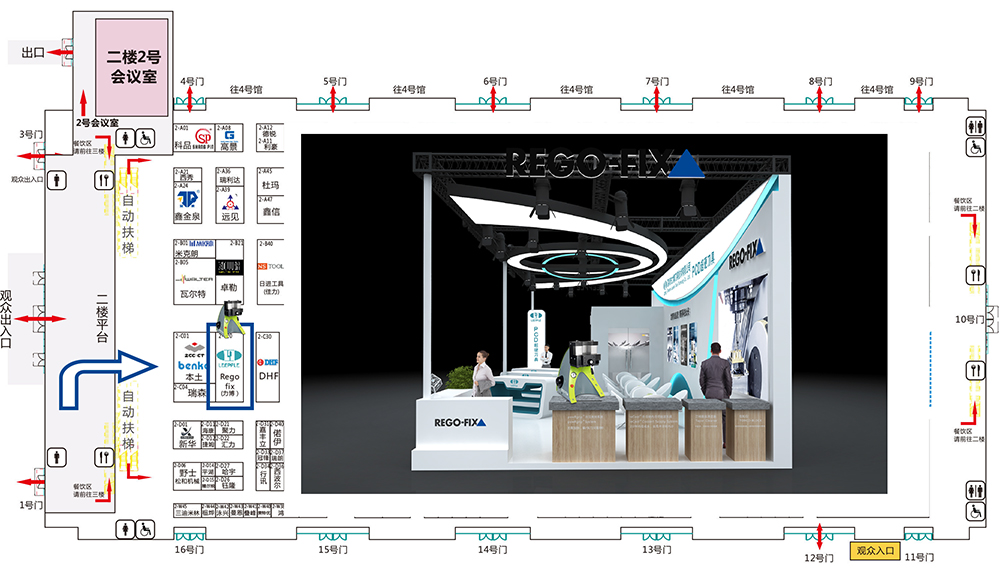Click the 1号门 label

click(31, 505)
